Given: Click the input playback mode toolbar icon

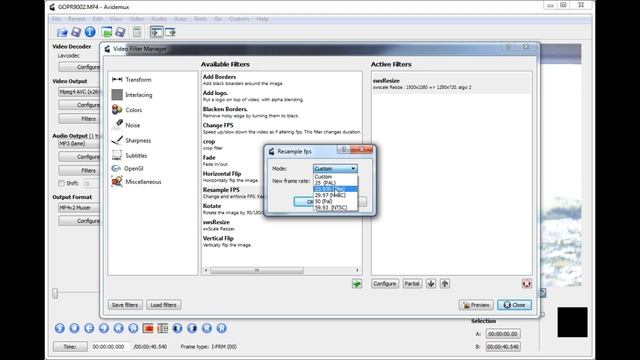Looking at the screenshot, I should coord(156,32).
